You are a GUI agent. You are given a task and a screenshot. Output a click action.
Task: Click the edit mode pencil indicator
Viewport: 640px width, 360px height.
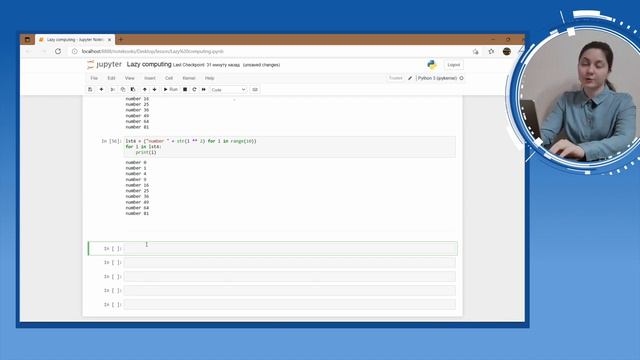410,78
